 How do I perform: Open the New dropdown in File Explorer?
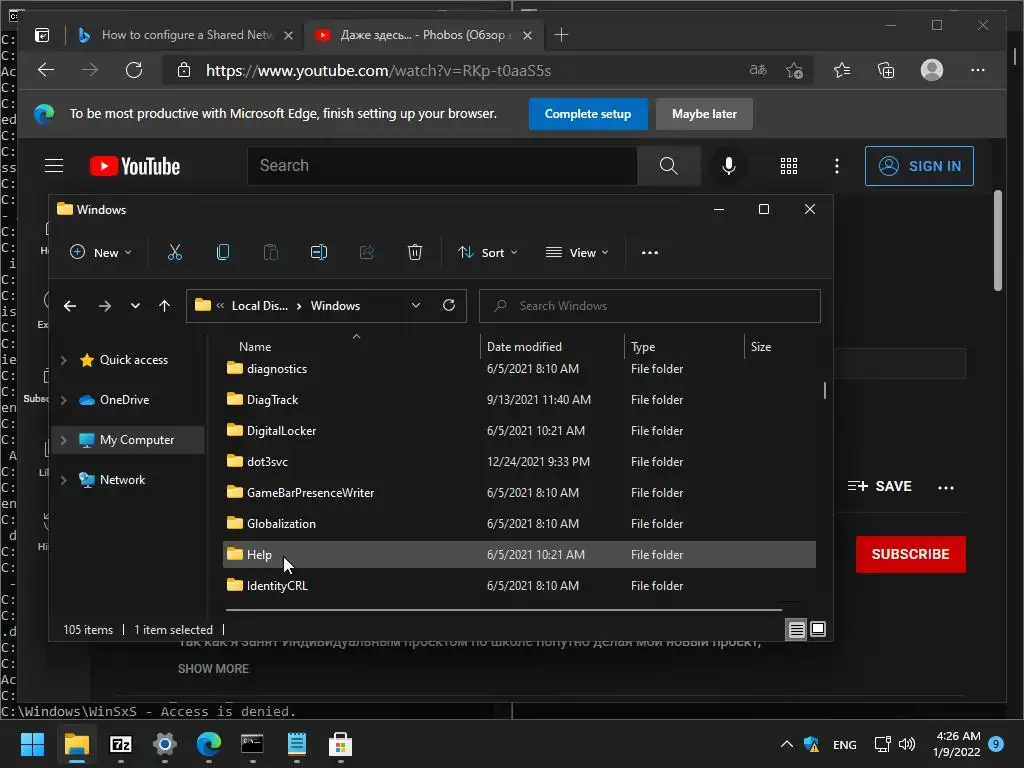point(101,253)
